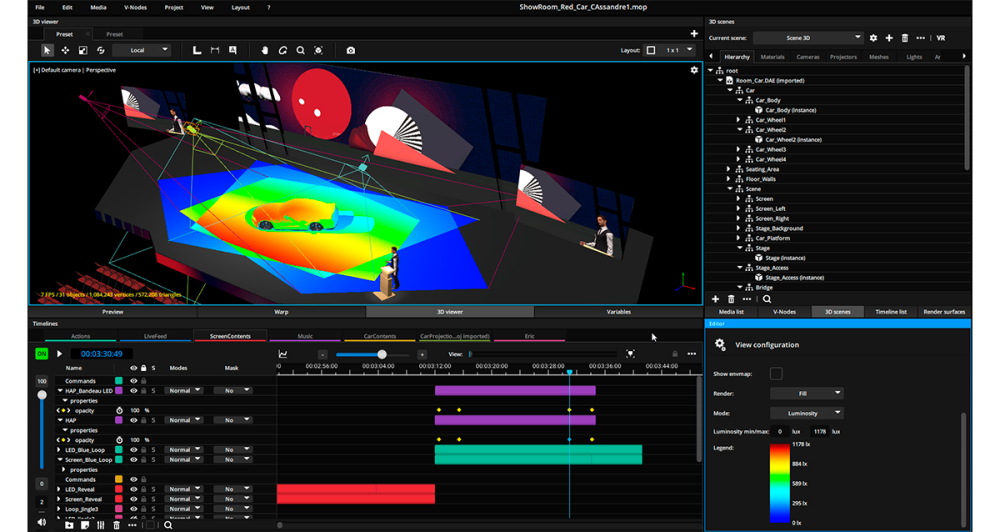
Task: Add a new folder in the timeline
Action: point(69,525)
